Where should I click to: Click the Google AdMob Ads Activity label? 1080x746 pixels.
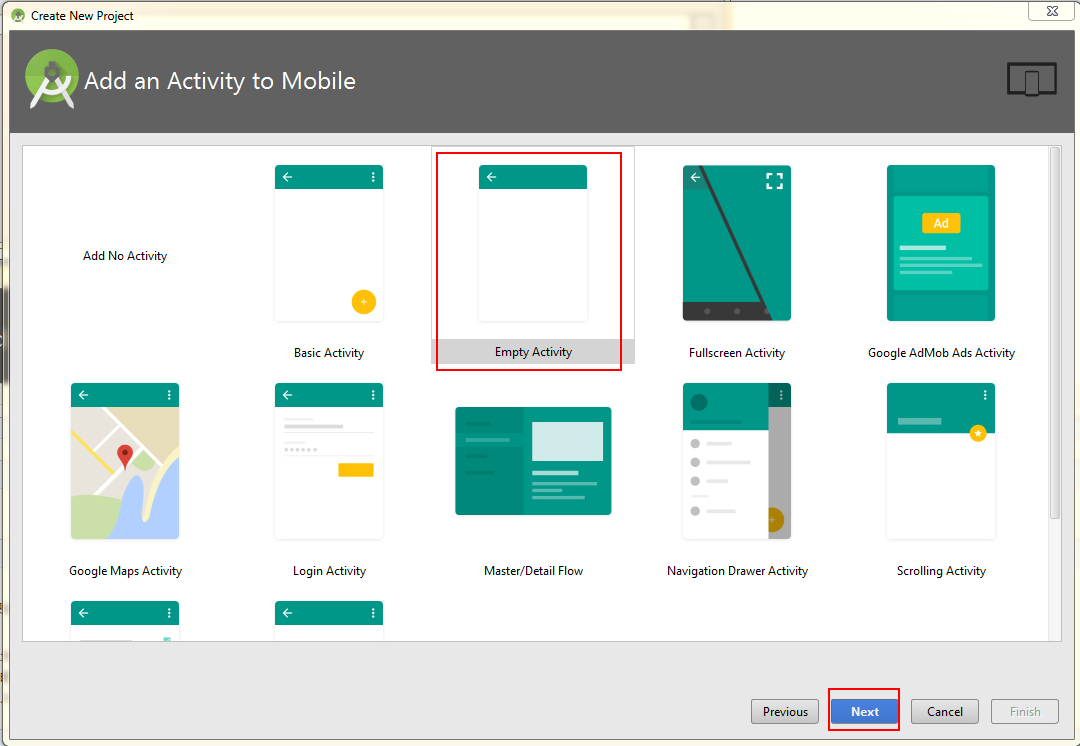941,353
